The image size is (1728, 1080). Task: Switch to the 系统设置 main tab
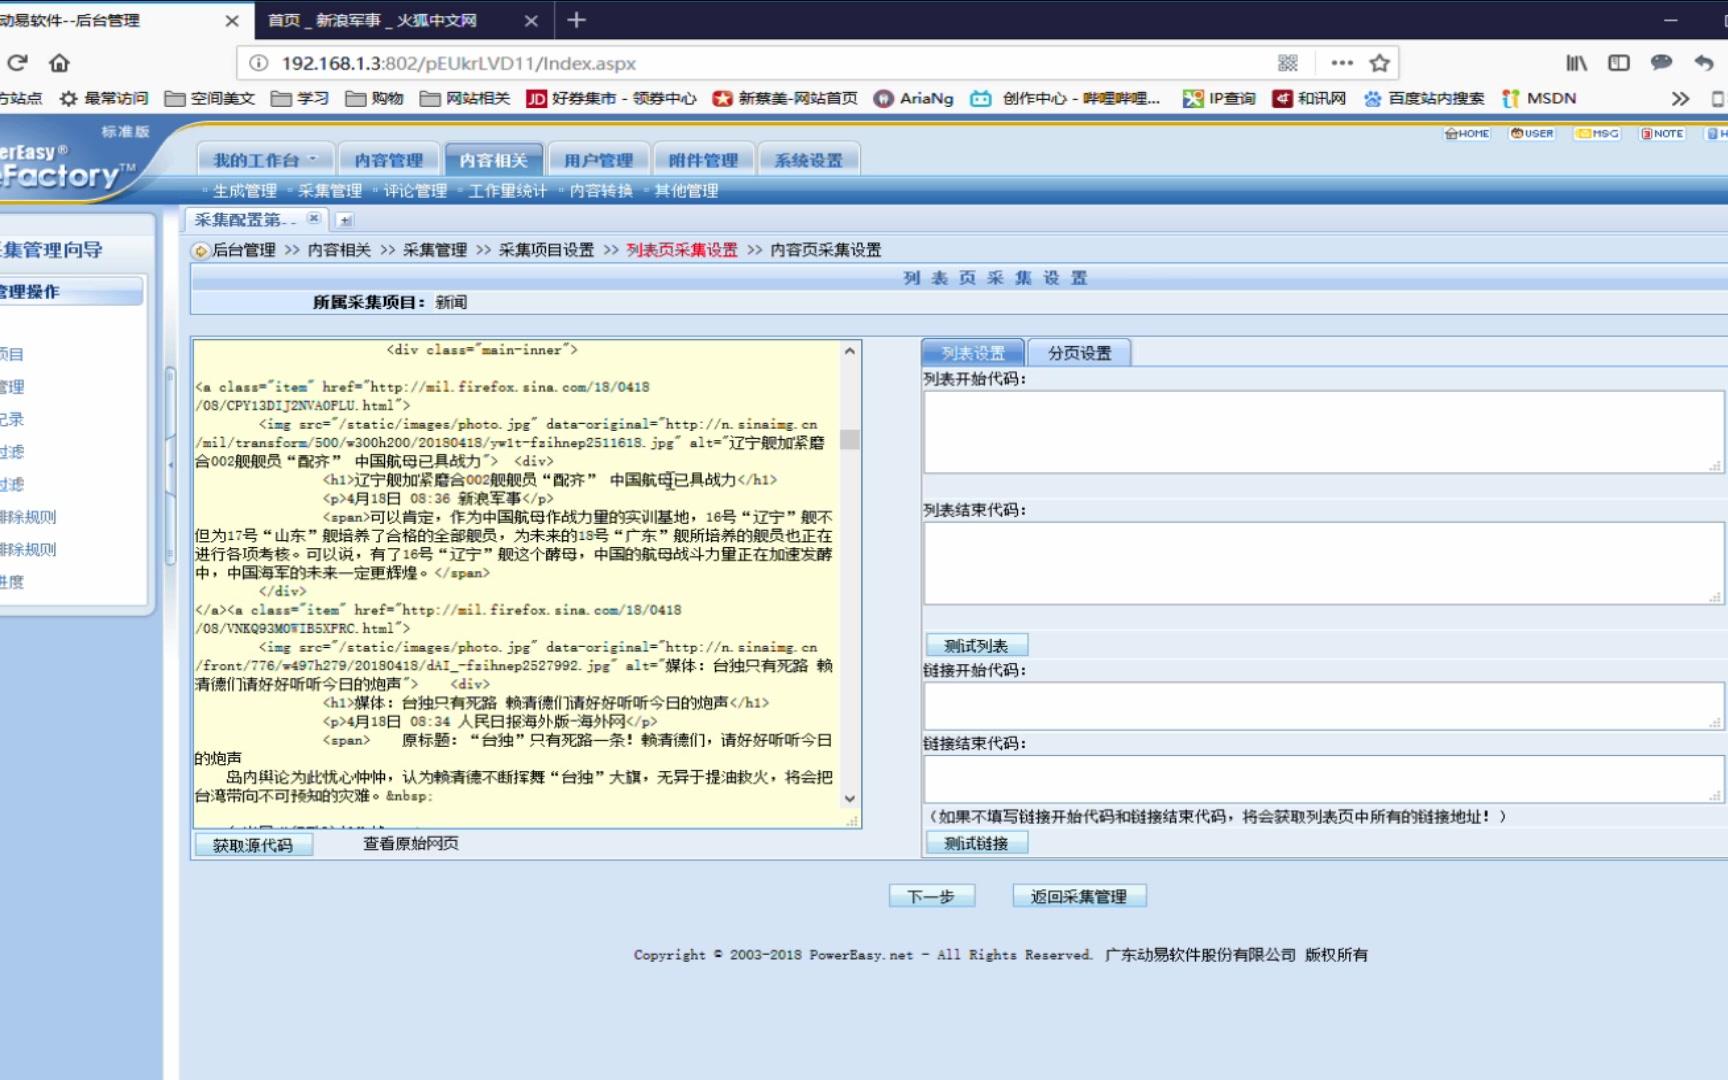coord(808,160)
